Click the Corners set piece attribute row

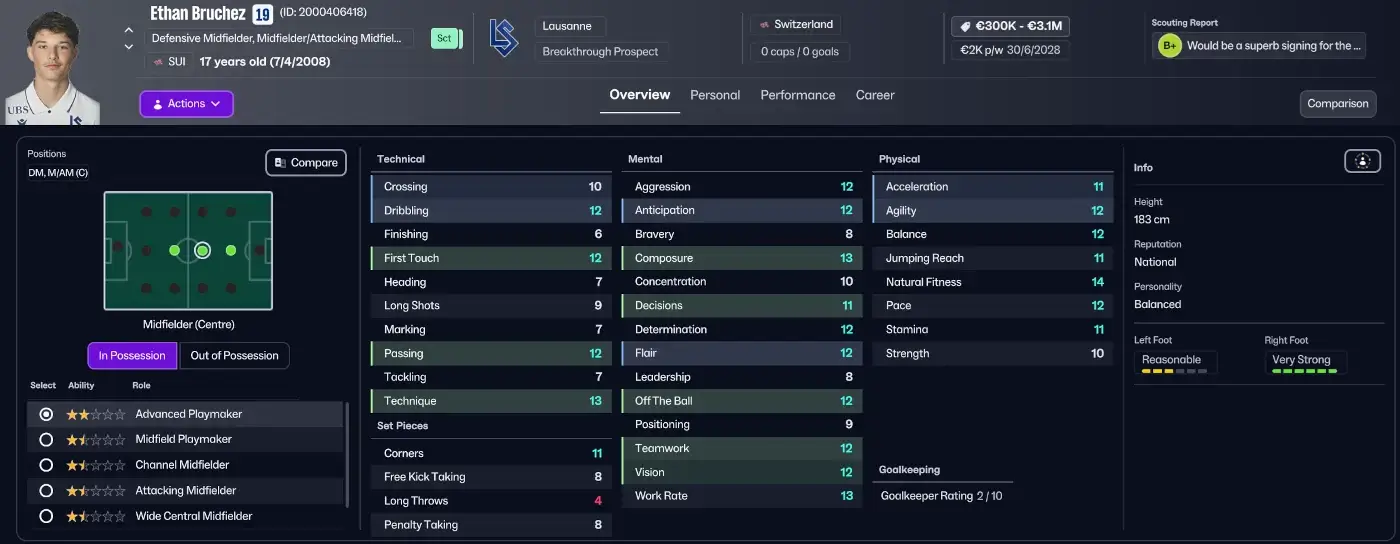(491, 453)
